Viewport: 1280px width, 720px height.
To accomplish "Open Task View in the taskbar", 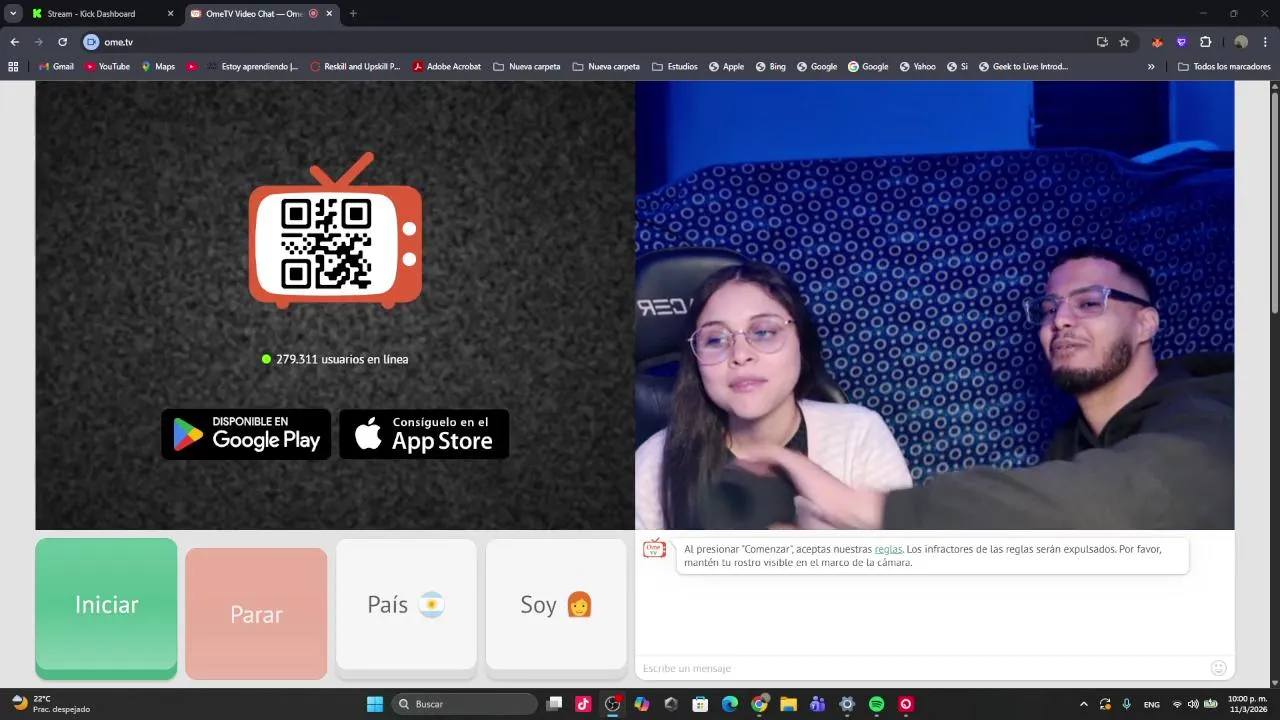I will (554, 704).
